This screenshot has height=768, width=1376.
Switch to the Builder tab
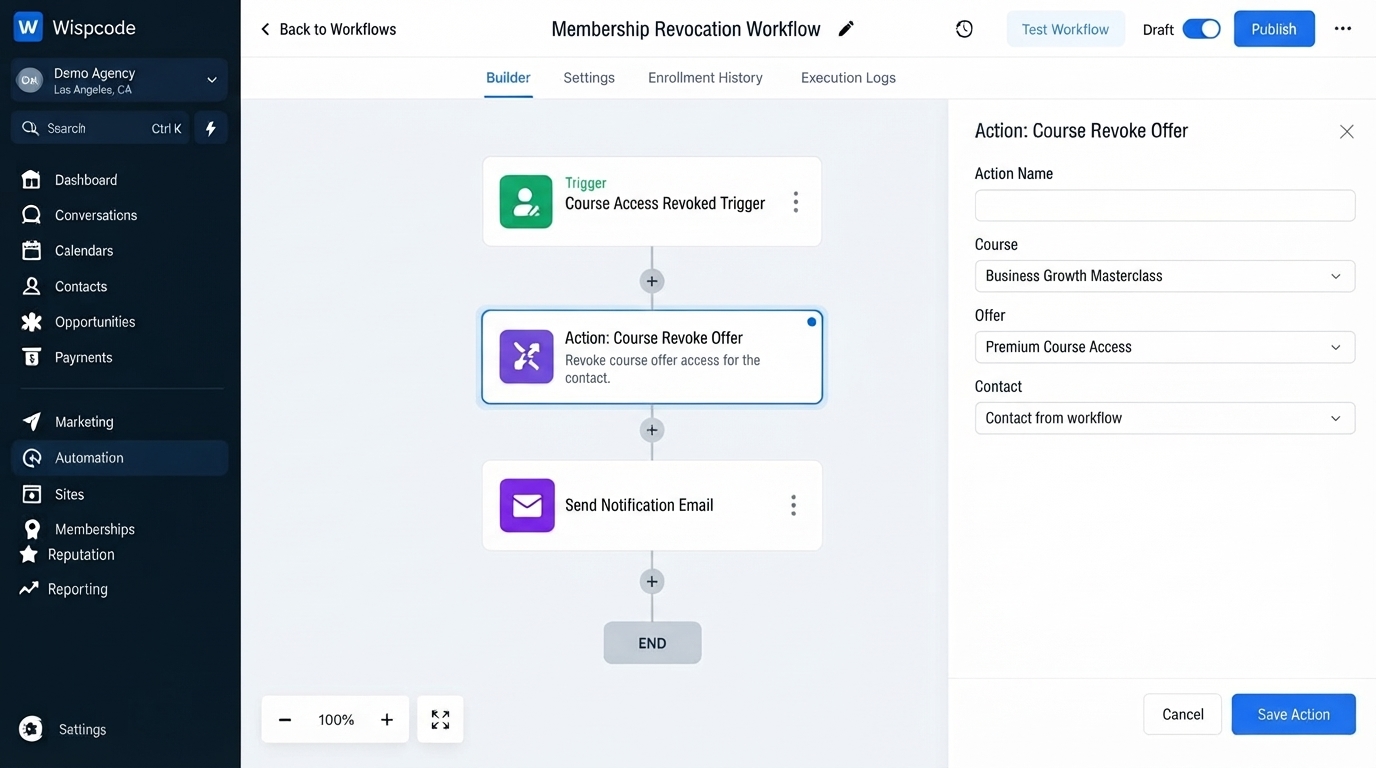[x=508, y=78]
